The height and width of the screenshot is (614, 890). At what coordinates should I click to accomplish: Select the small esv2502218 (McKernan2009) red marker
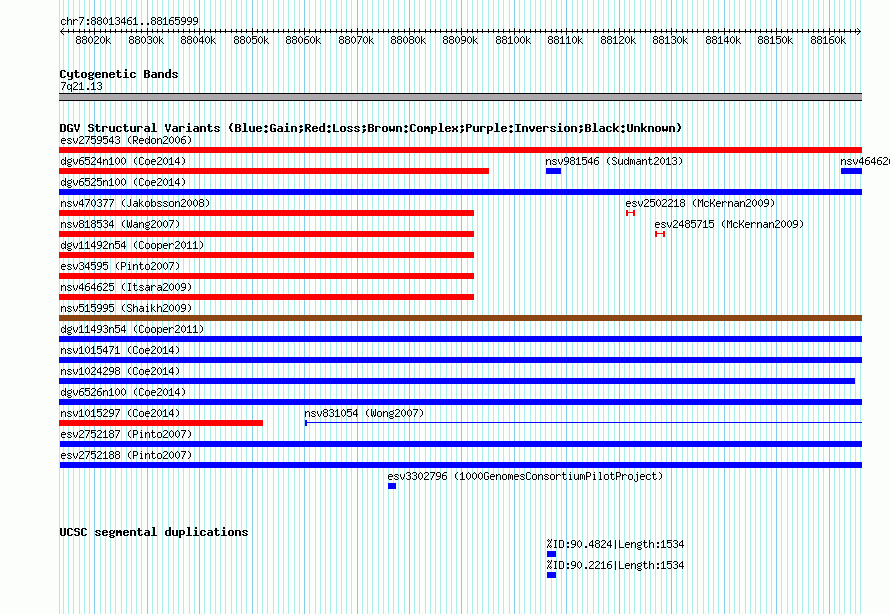tap(630, 213)
